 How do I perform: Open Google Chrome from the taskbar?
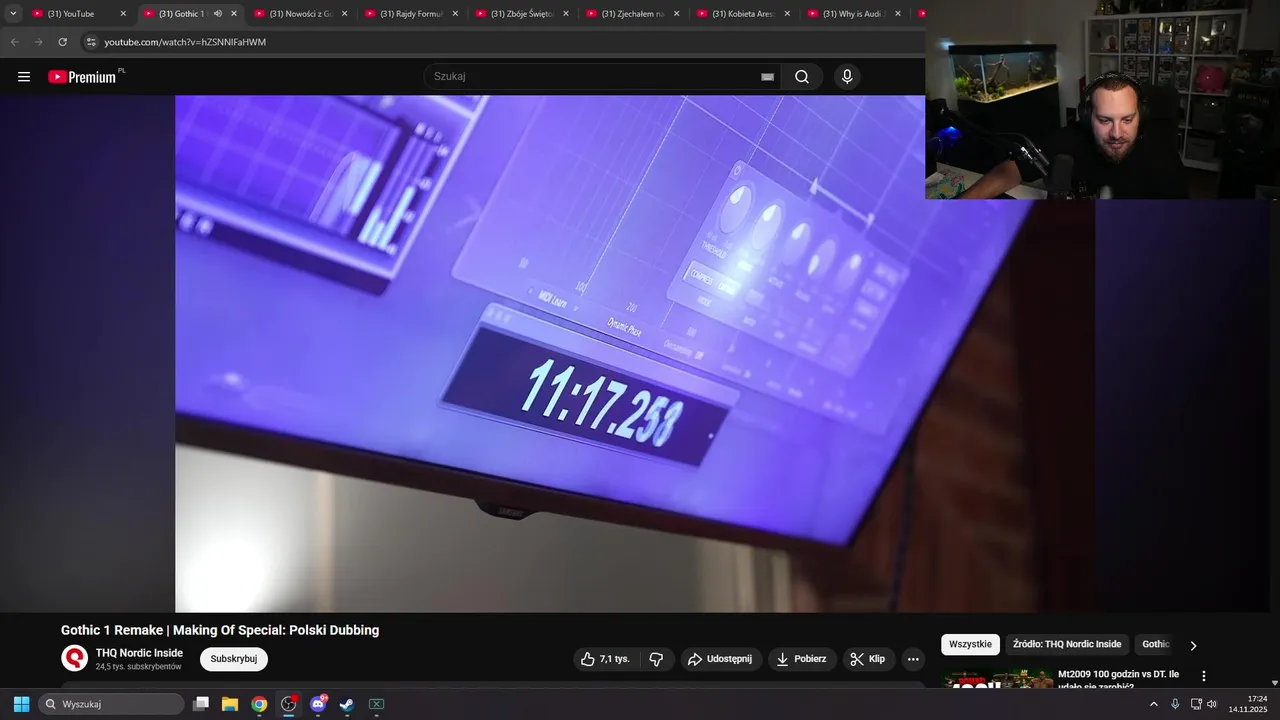click(259, 704)
